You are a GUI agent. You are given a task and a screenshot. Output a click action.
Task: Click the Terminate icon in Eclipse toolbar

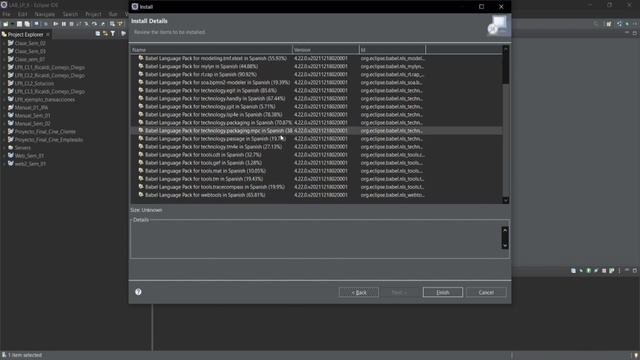(x=71, y=24)
